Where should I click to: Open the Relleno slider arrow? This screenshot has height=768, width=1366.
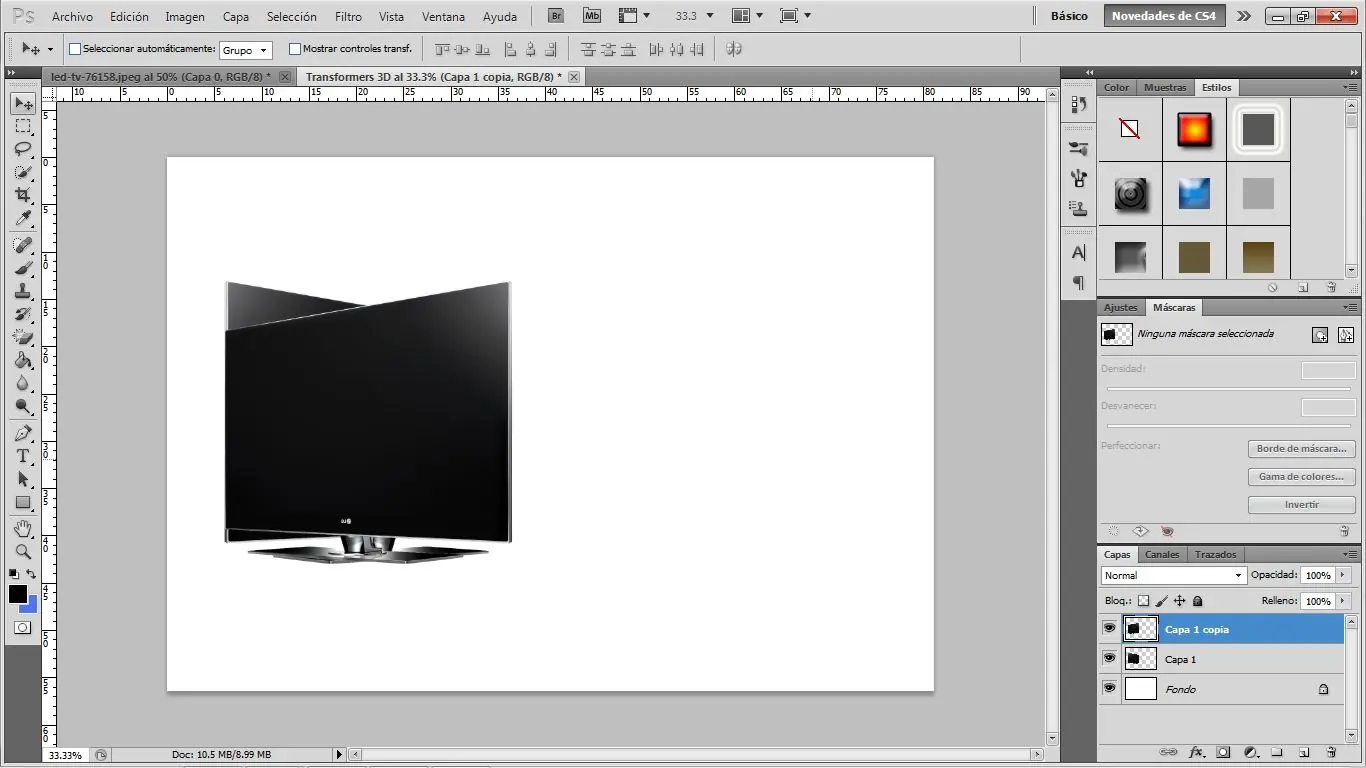pos(1343,601)
